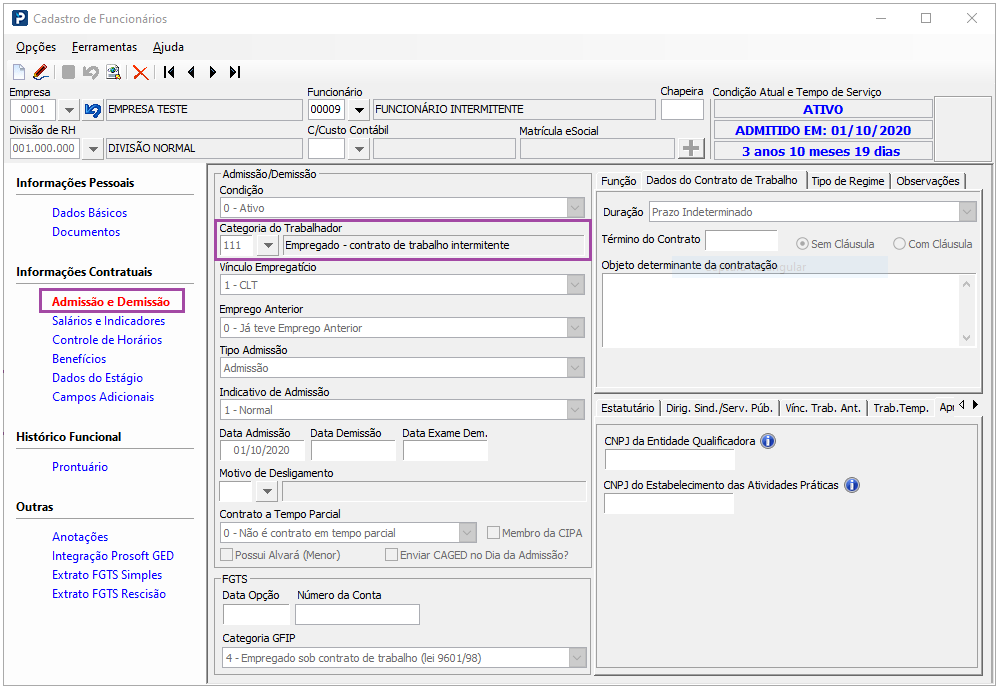1000x690 pixels.
Task: Open the Categoria do Trabalhador dropdown
Action: point(268,246)
